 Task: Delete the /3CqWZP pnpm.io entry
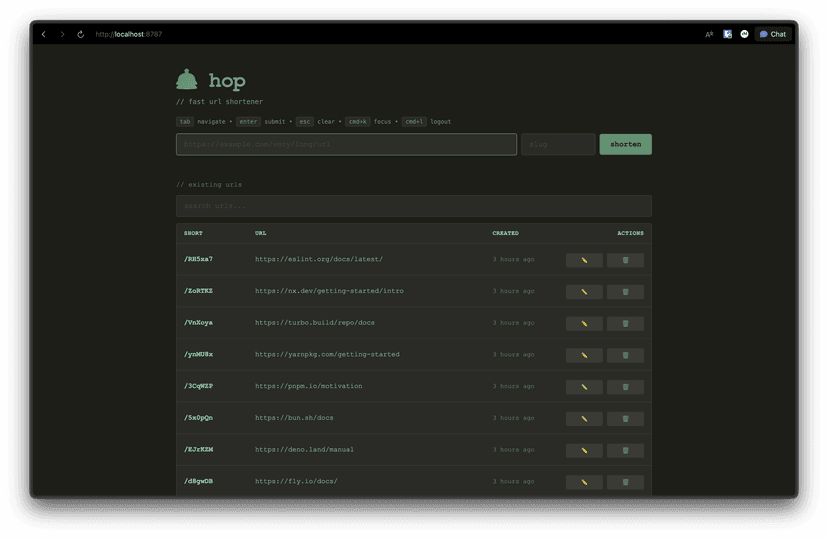625,387
